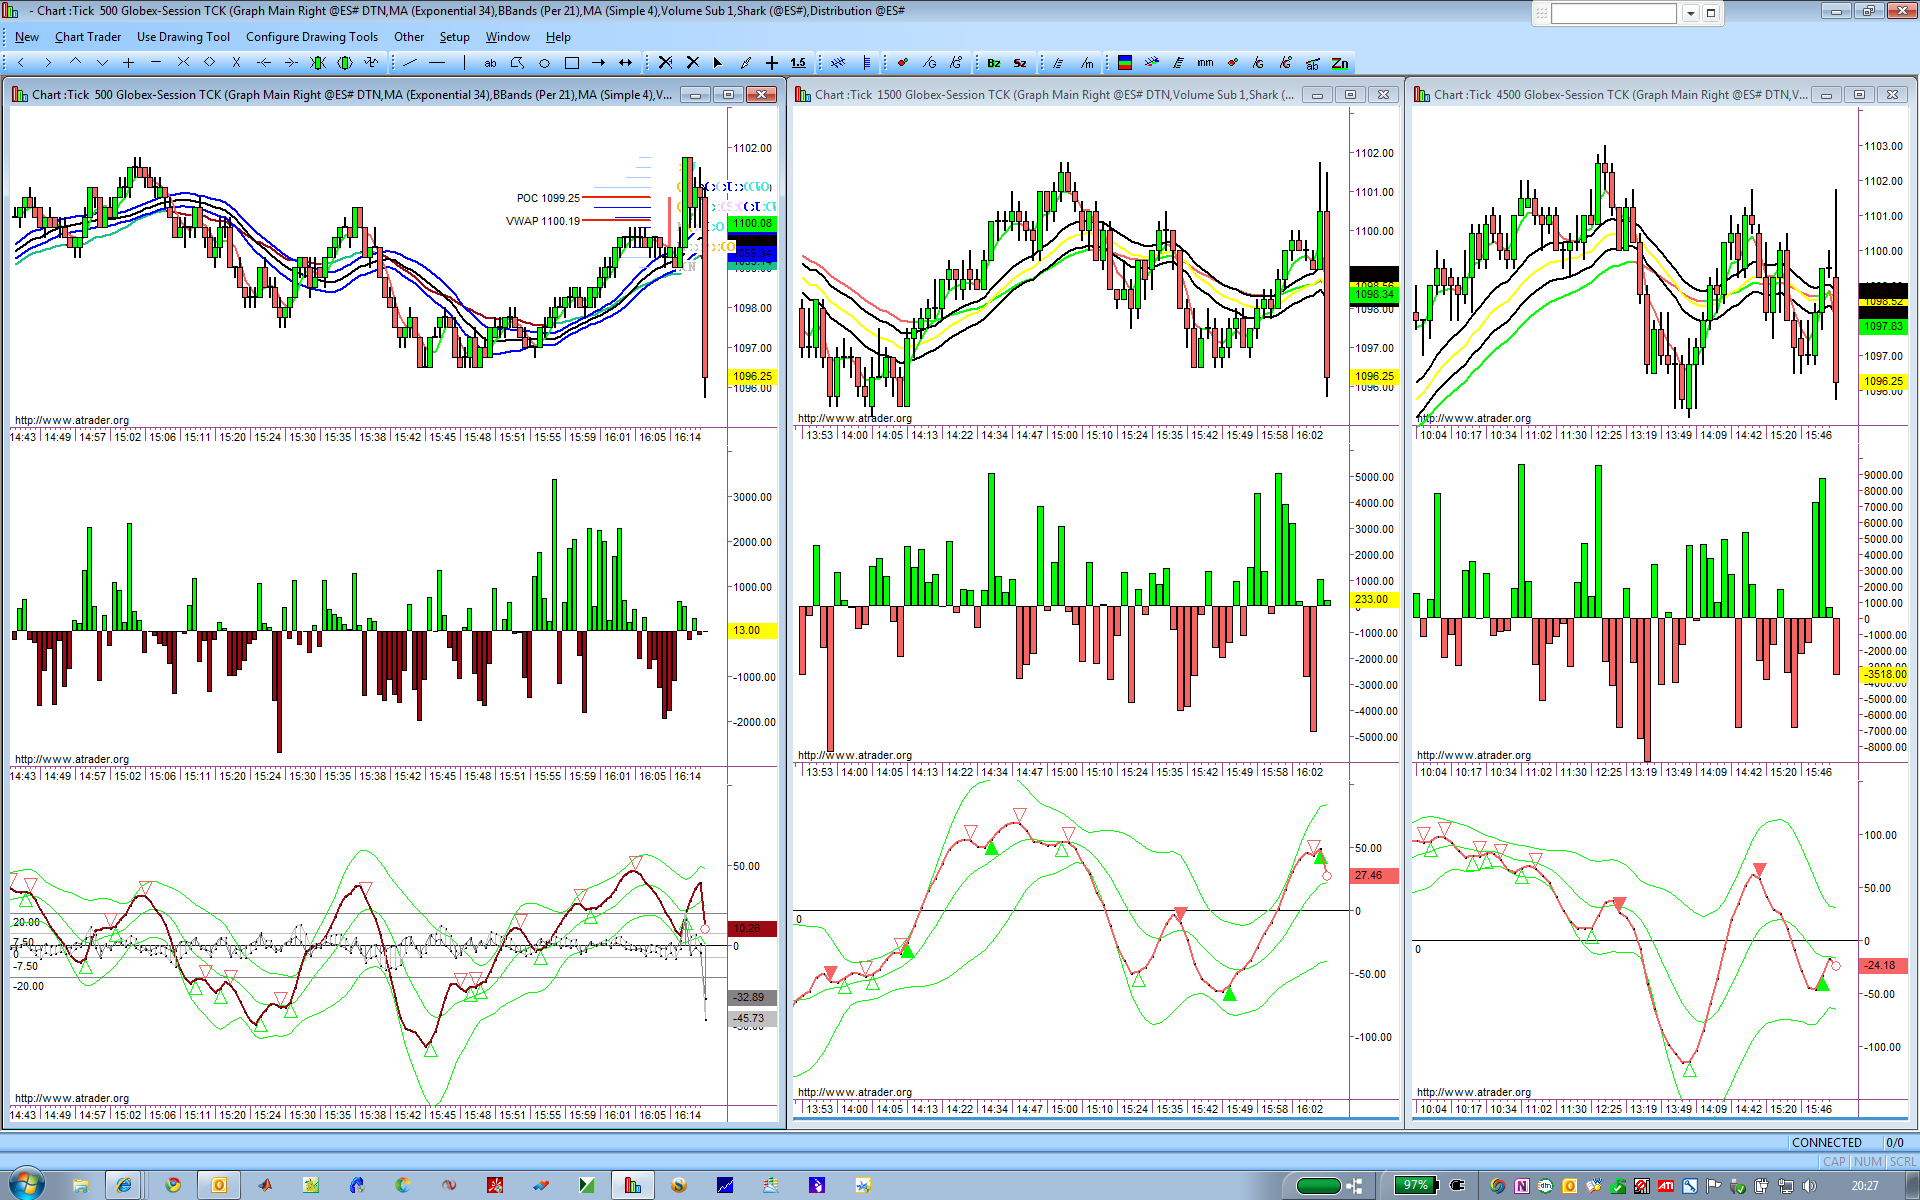The width and height of the screenshot is (1920, 1200).
Task: Click the dashed right-arrow toolbar icon
Action: tap(291, 63)
